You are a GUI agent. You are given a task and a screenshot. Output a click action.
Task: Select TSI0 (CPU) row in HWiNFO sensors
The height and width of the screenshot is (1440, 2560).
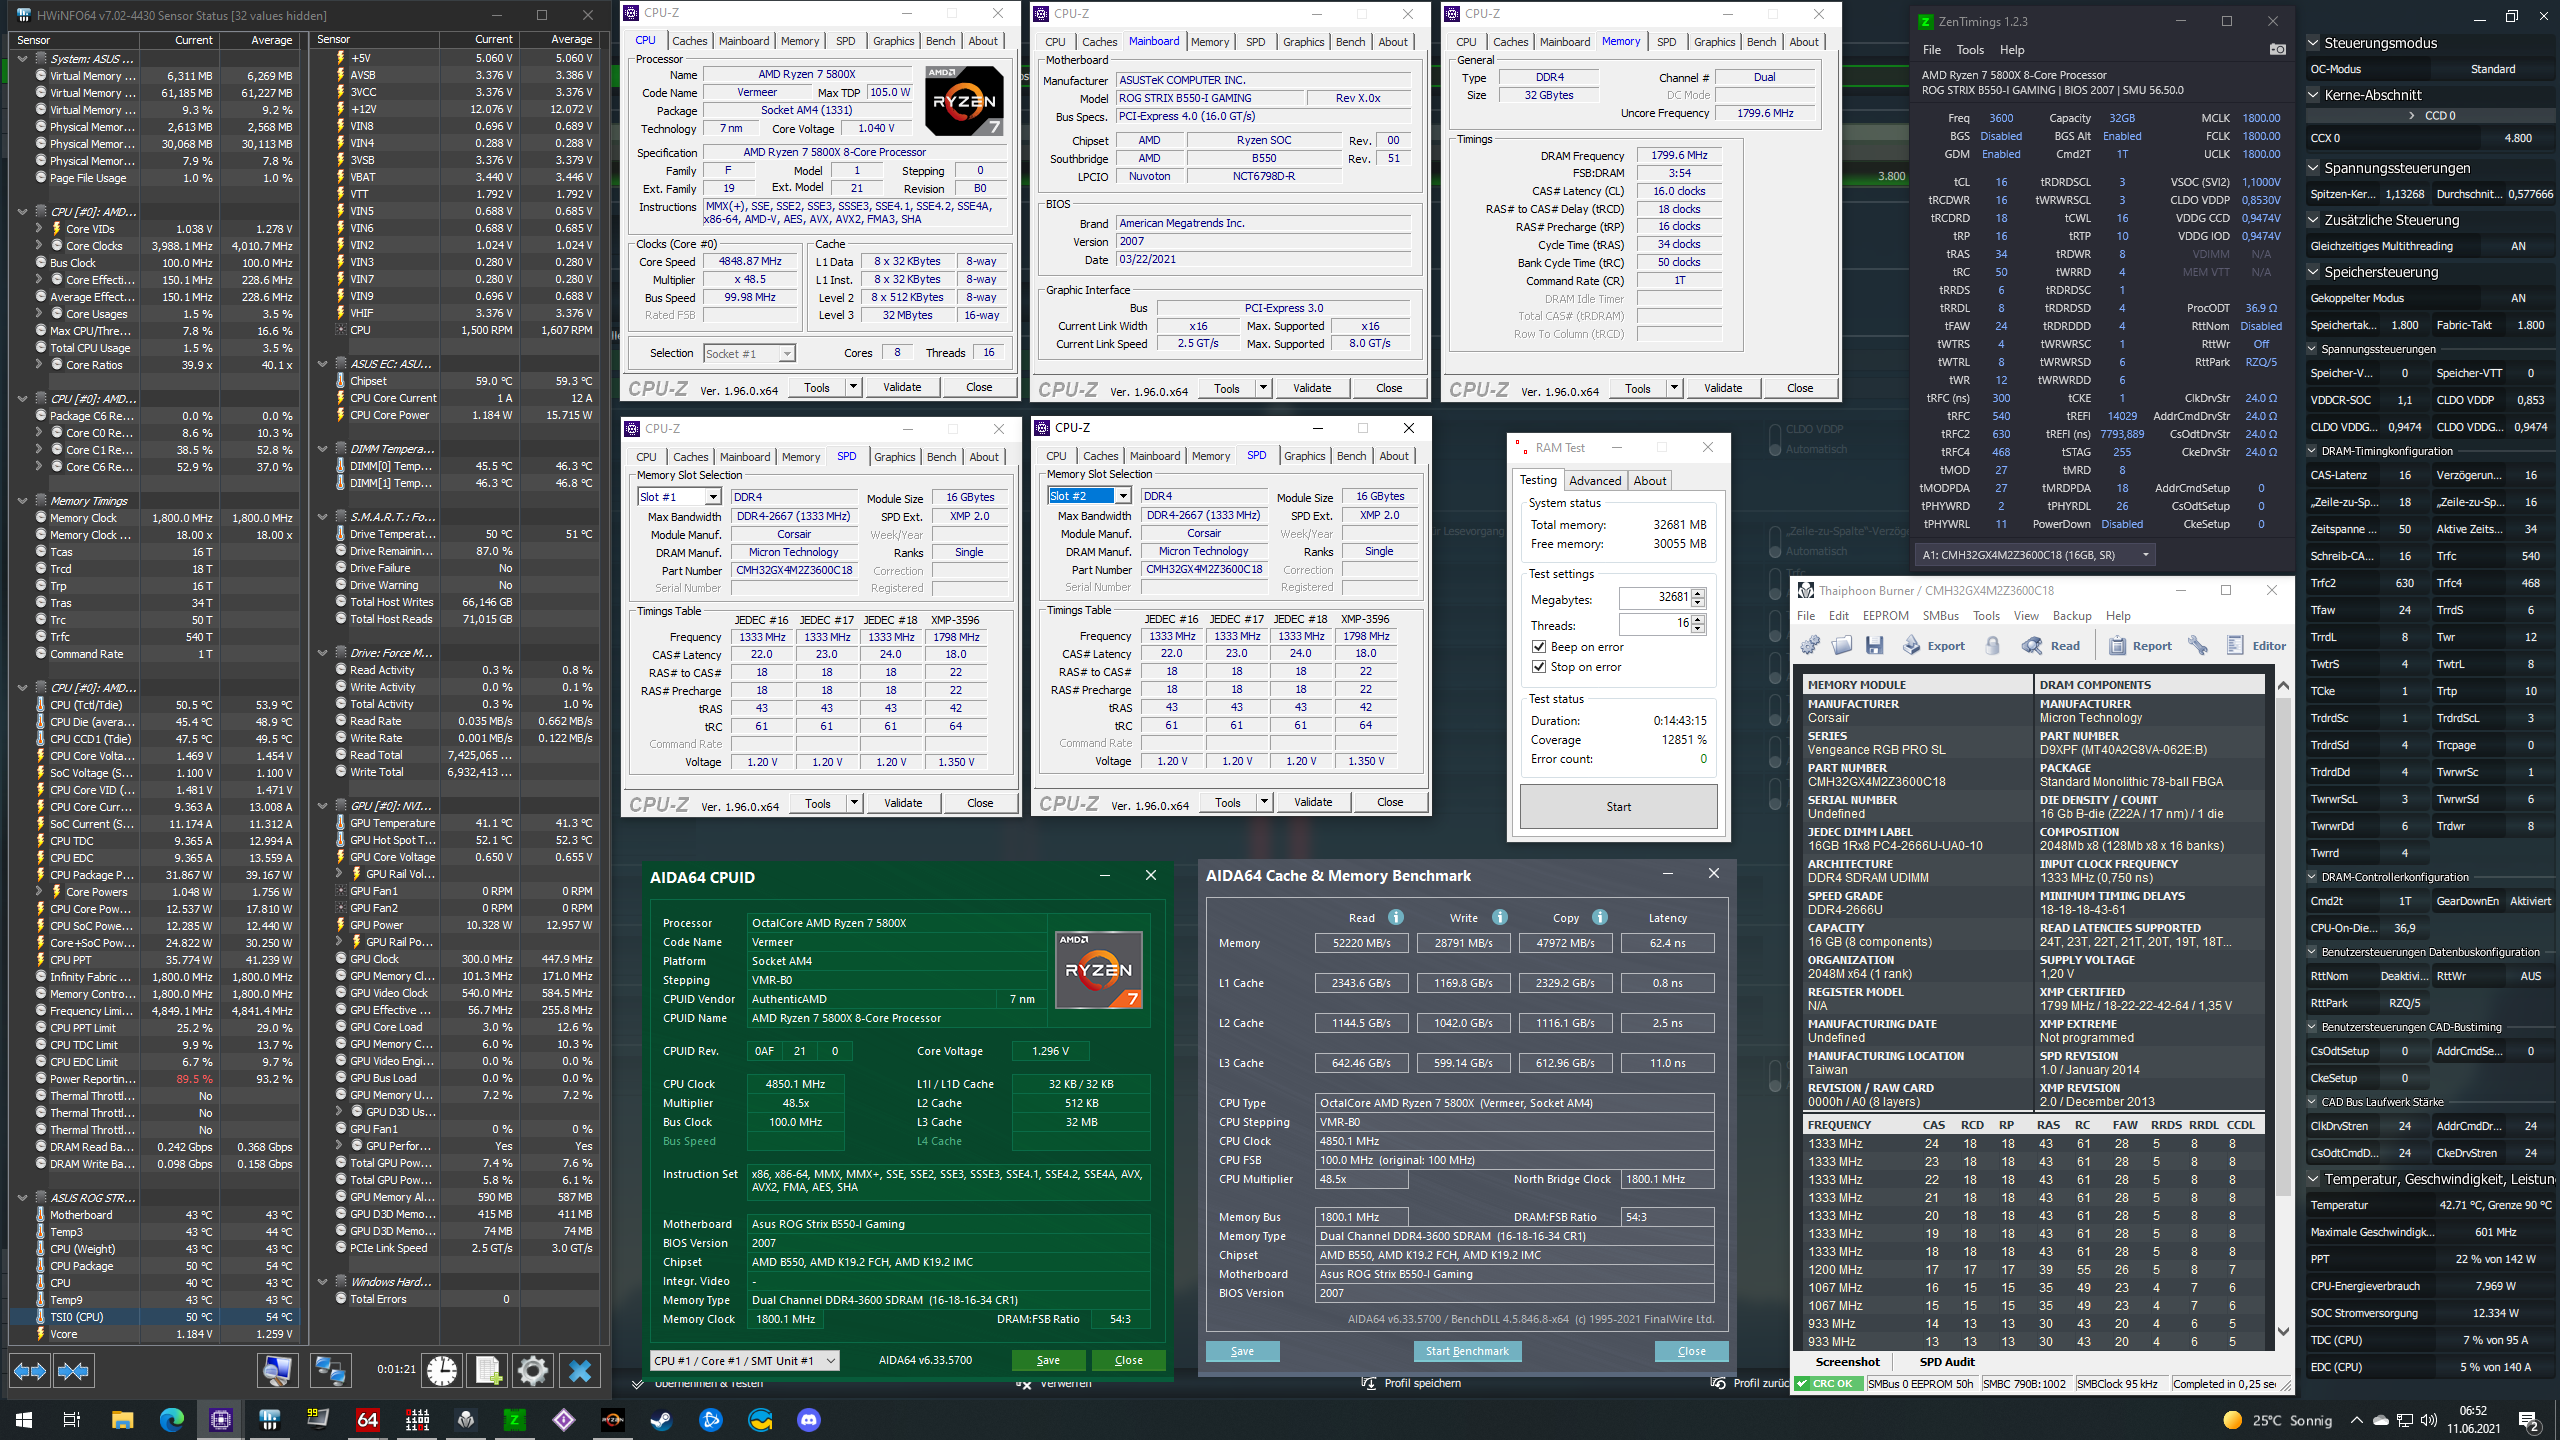155,1317
